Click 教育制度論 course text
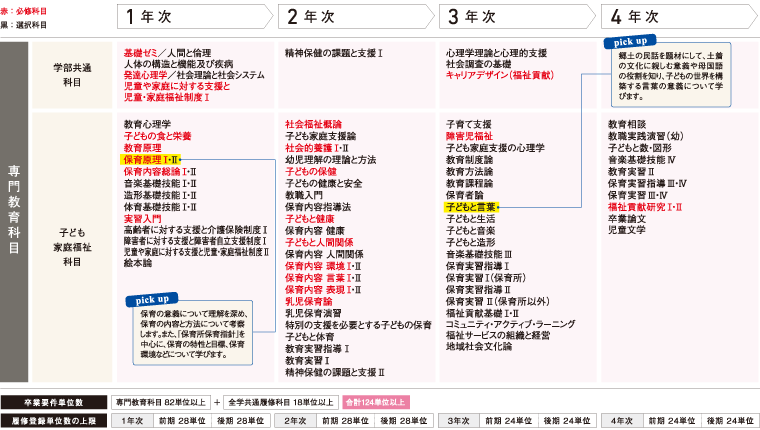Image resolution: width=760 pixels, height=430 pixels. tap(469, 159)
